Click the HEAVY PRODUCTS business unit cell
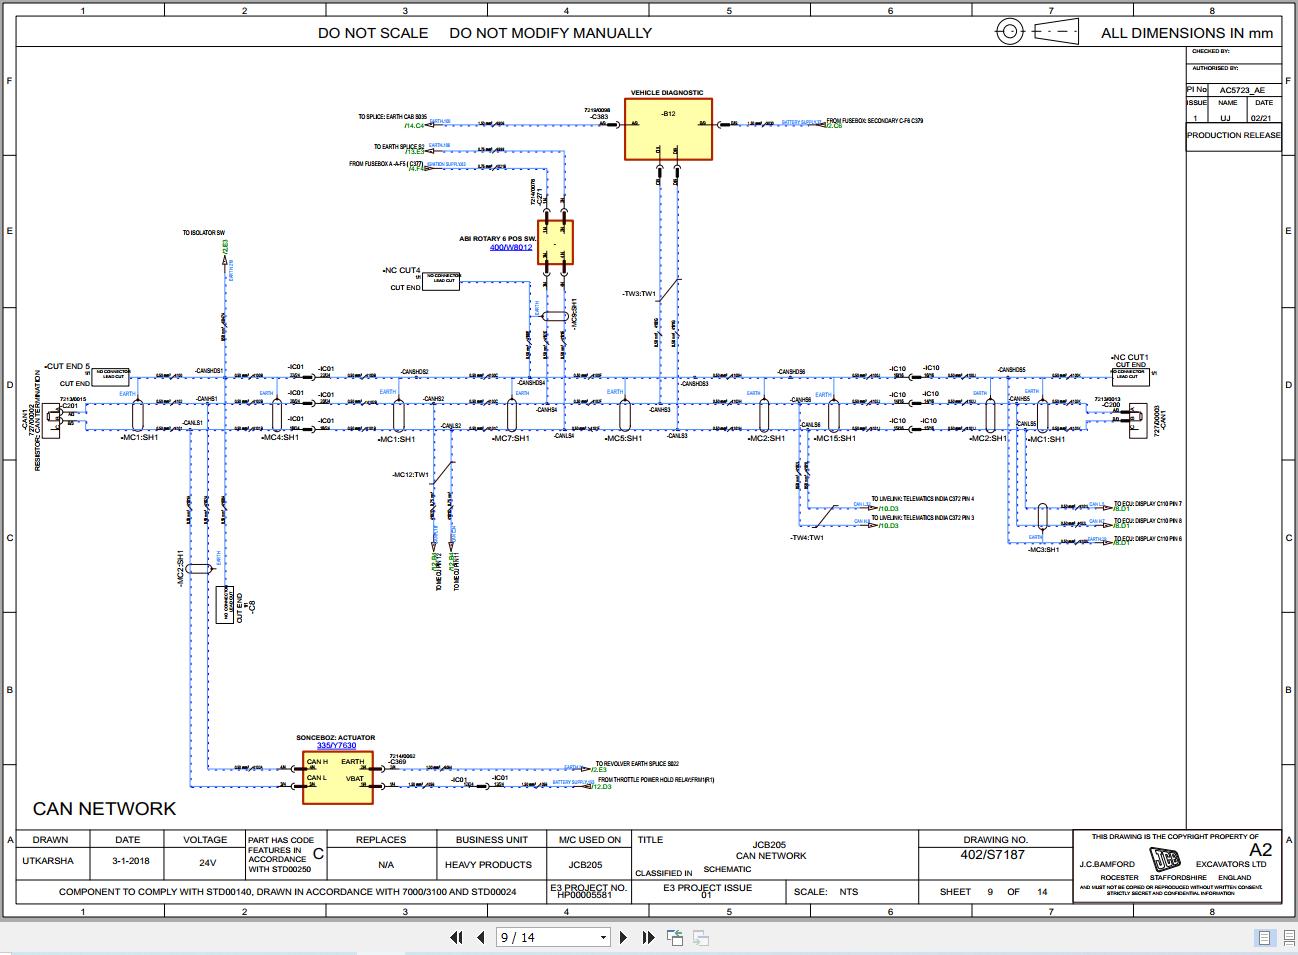This screenshot has width=1298, height=955. click(x=489, y=864)
